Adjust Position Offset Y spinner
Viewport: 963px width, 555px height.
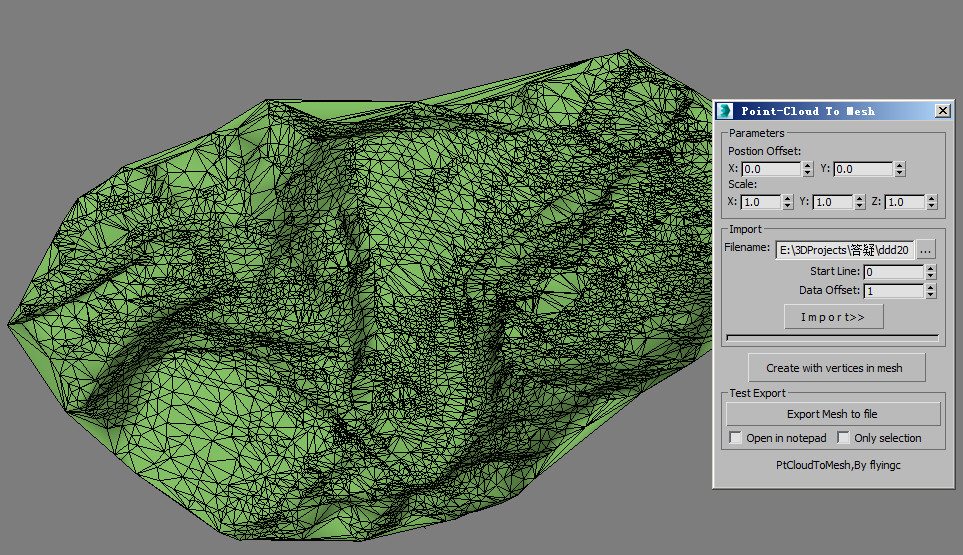(x=900, y=169)
